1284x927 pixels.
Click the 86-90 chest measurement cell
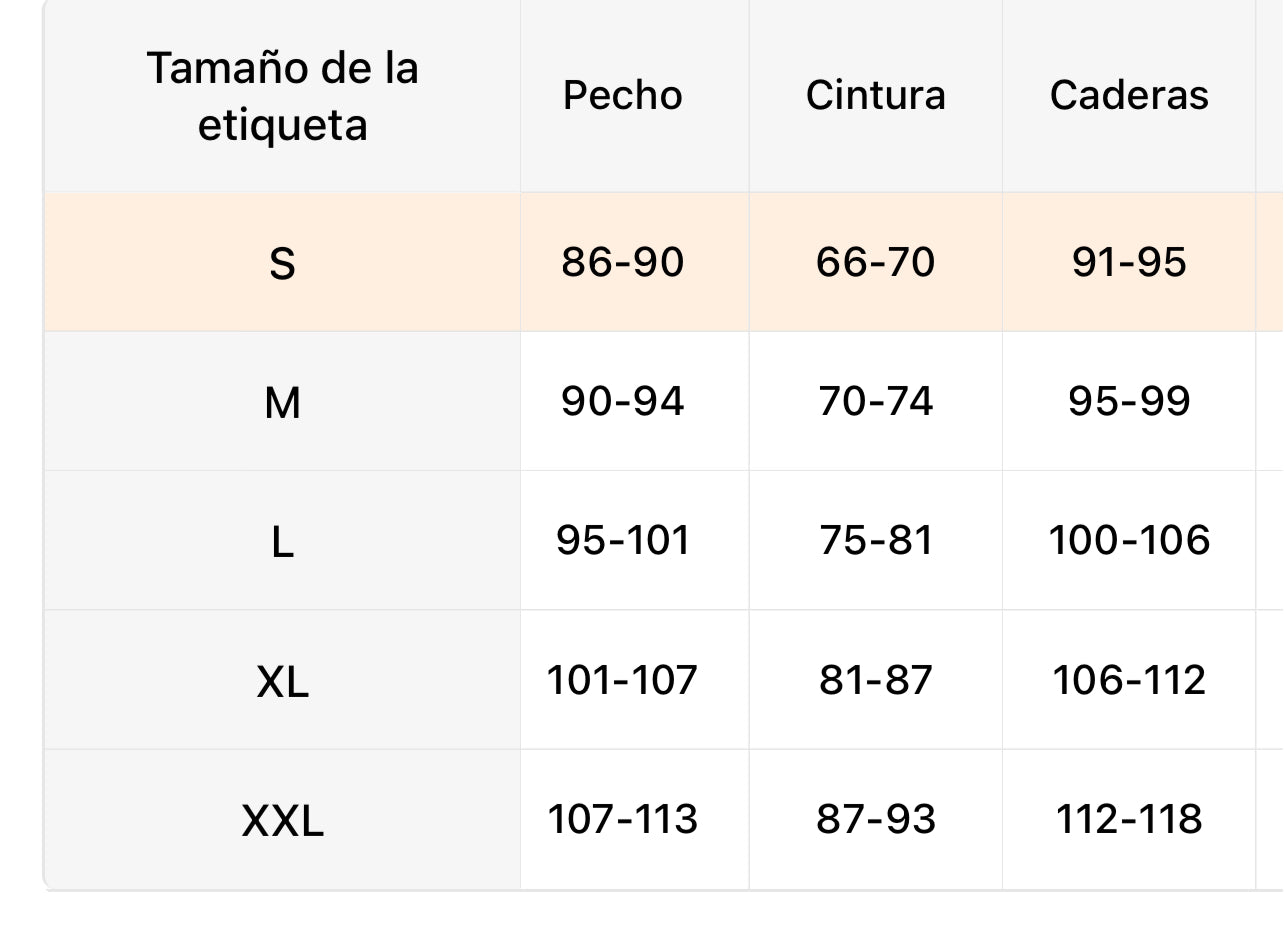point(622,262)
